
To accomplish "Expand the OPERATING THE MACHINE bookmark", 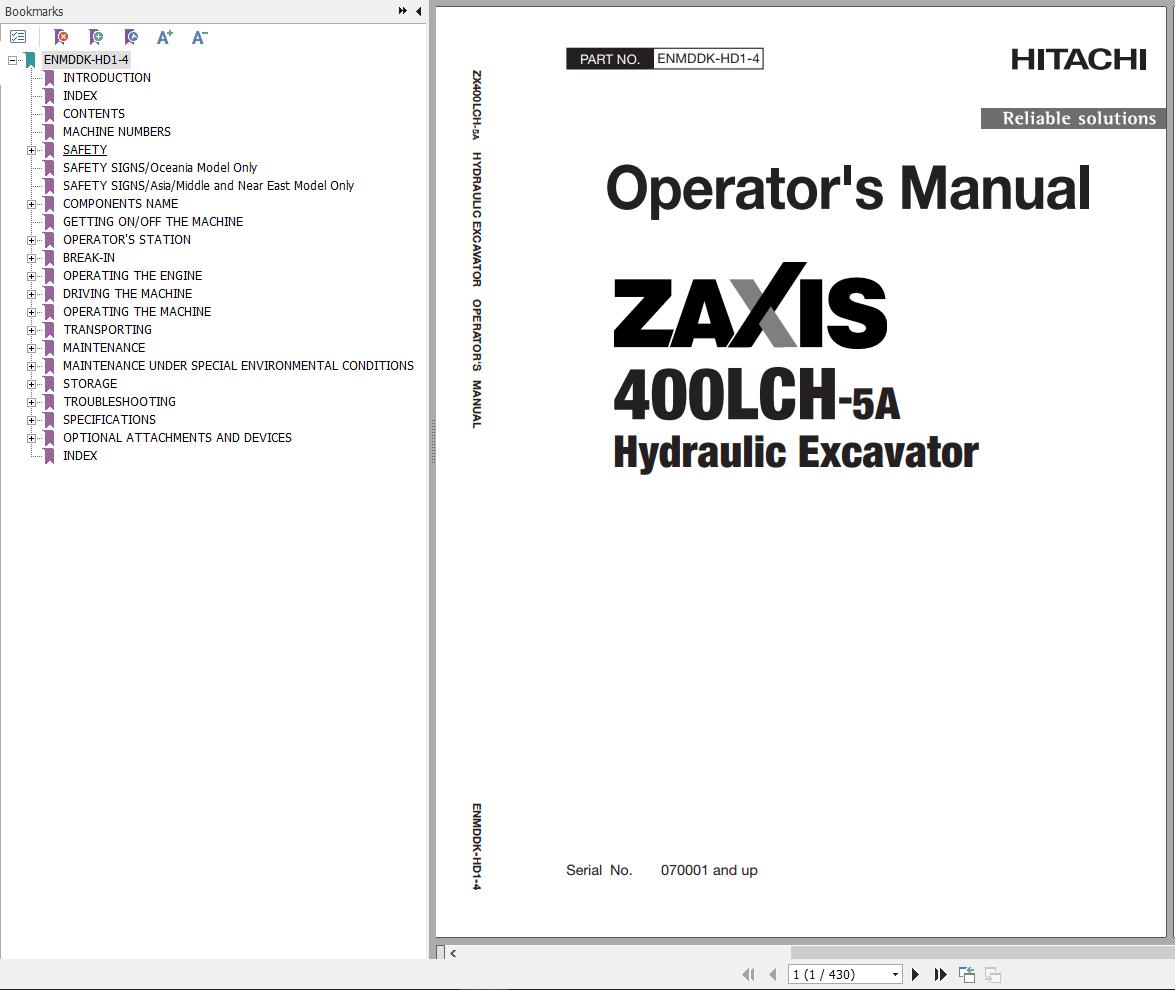I will (x=31, y=312).
